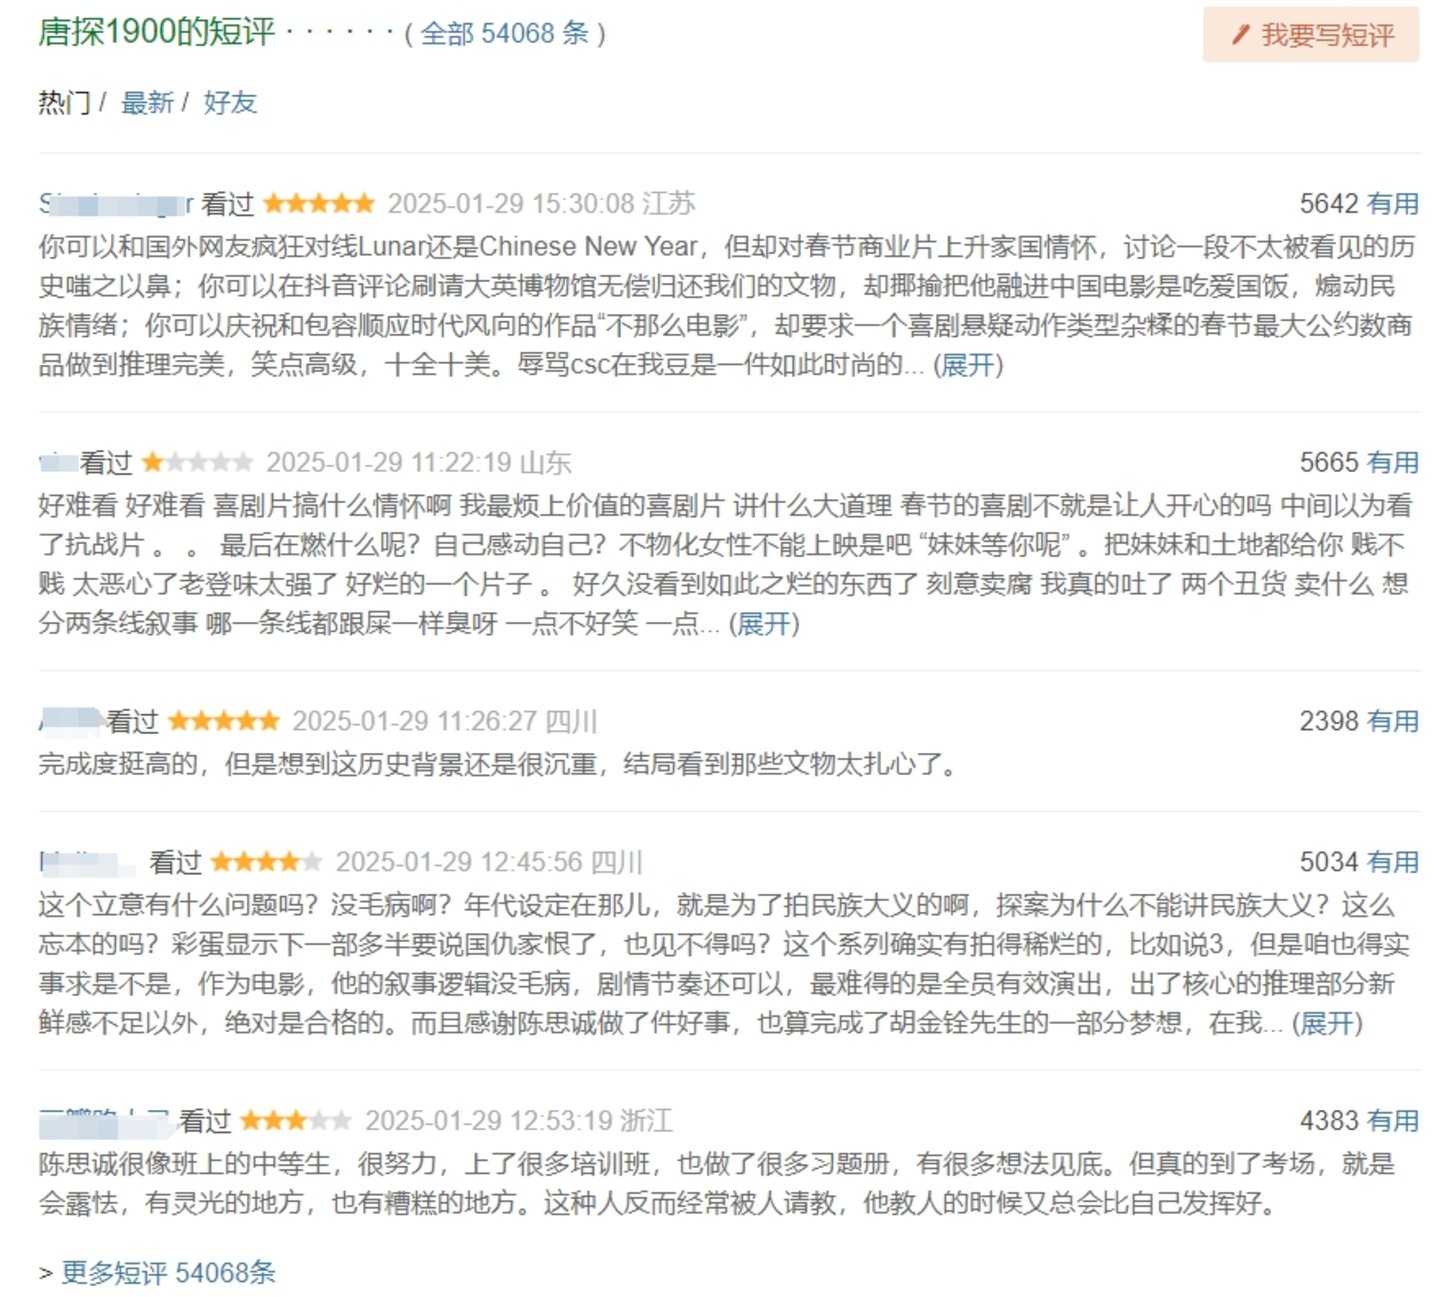Image resolution: width=1439 pixels, height=1297 pixels.
Task: Expand the four-star Sichuan review
Action: click(1327, 1023)
